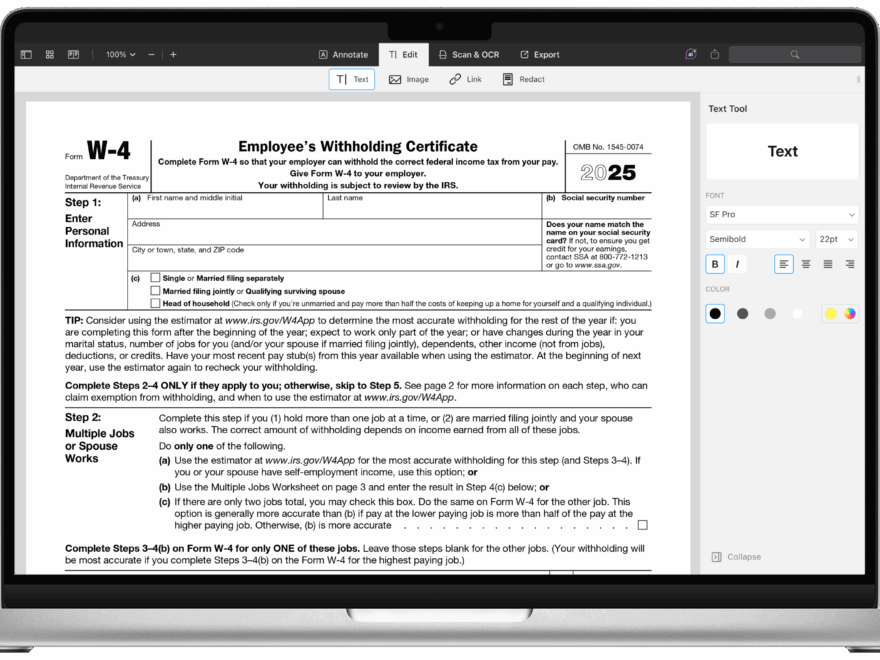Switch to the Scan & OCR tab
Screen dimensions: 880x660
pos(468,54)
